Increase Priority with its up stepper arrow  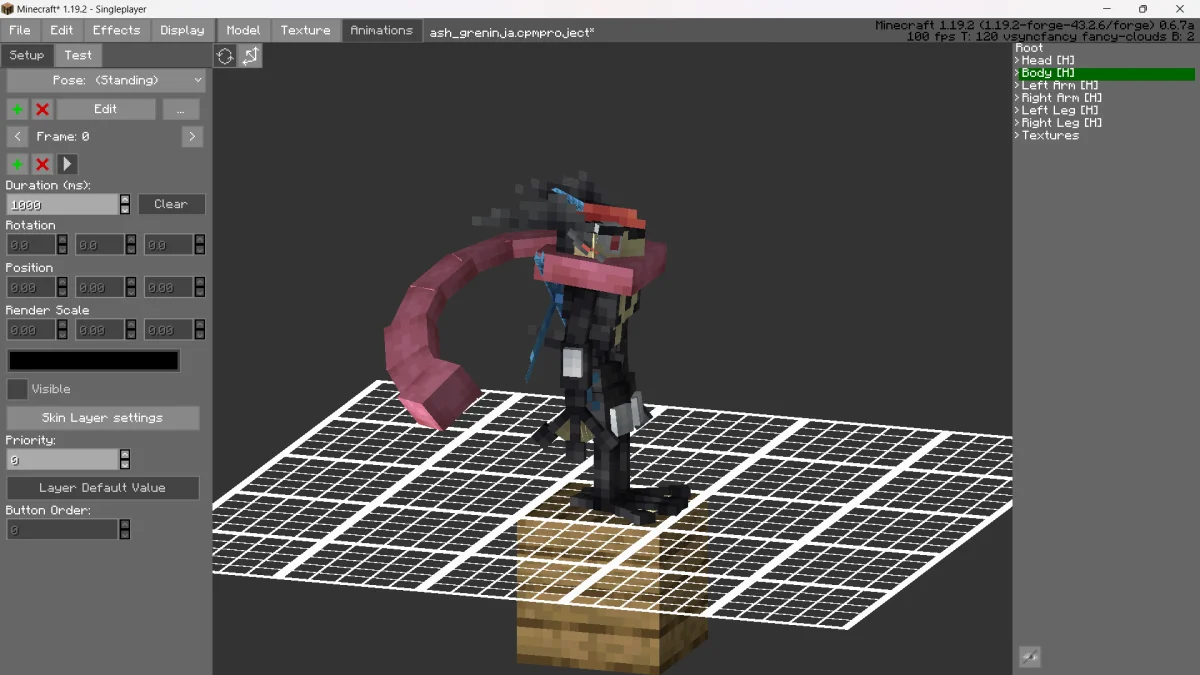[x=124, y=455]
